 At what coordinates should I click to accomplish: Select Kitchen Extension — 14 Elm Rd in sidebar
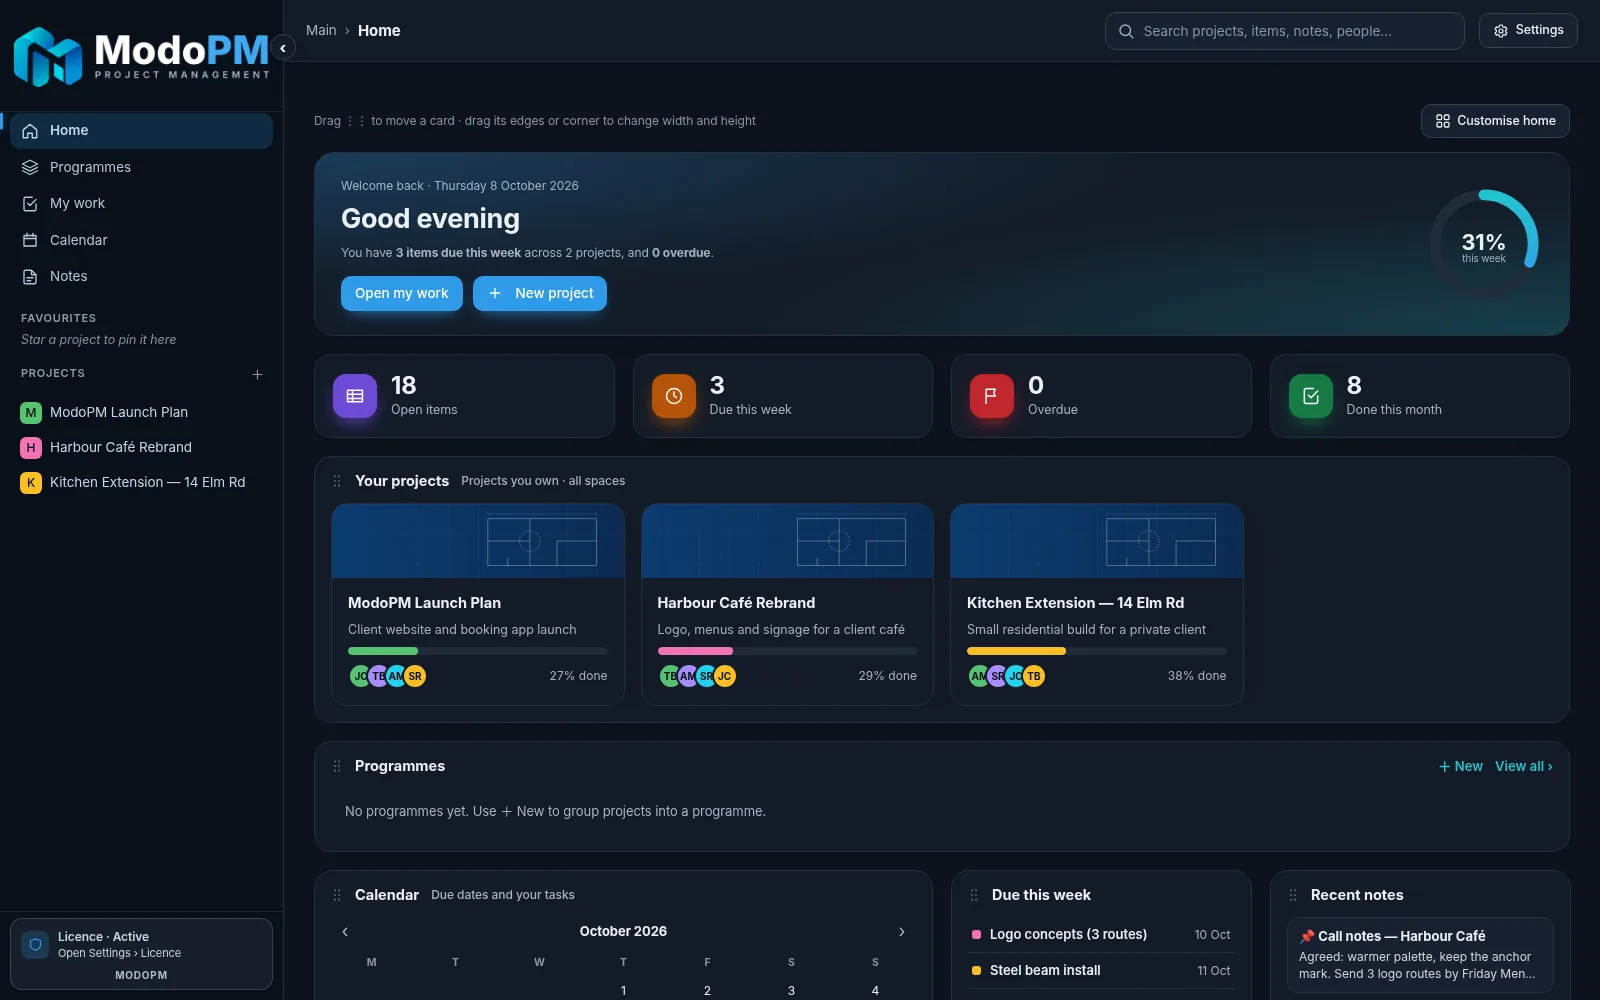click(141, 482)
